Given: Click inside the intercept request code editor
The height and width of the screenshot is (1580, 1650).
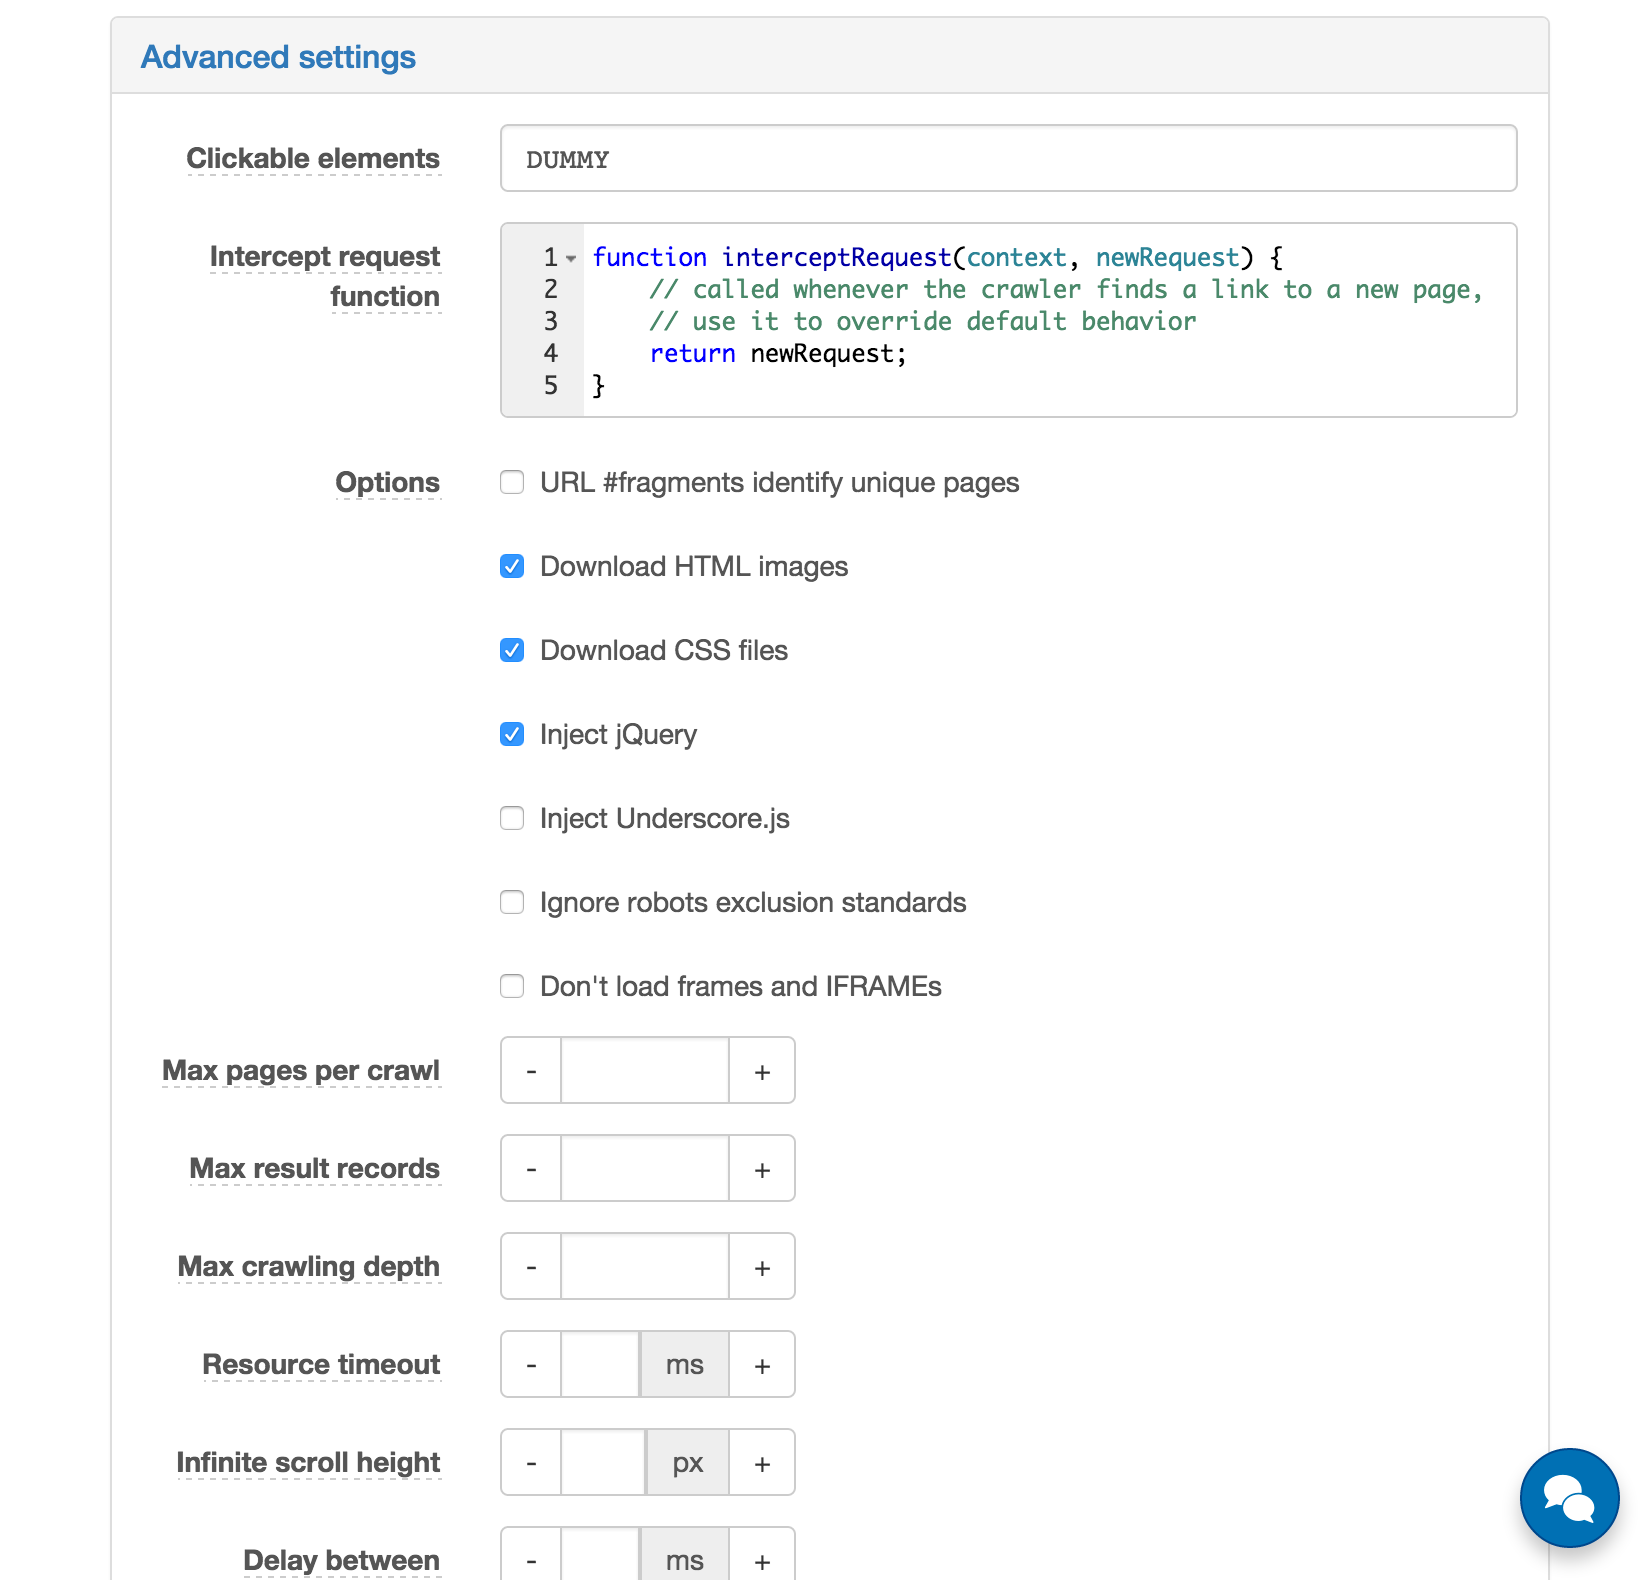Looking at the screenshot, I should pyautogui.click(x=1050, y=355).
